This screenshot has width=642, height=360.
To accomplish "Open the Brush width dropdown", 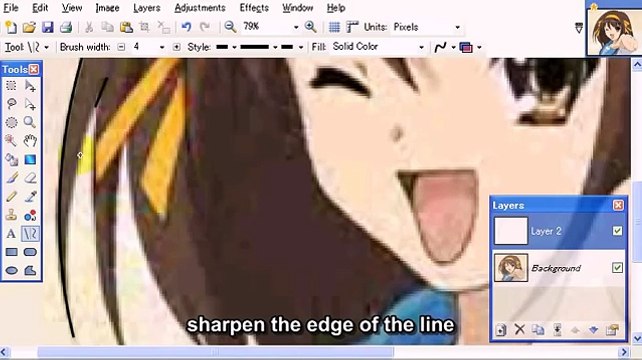I will tap(162, 48).
